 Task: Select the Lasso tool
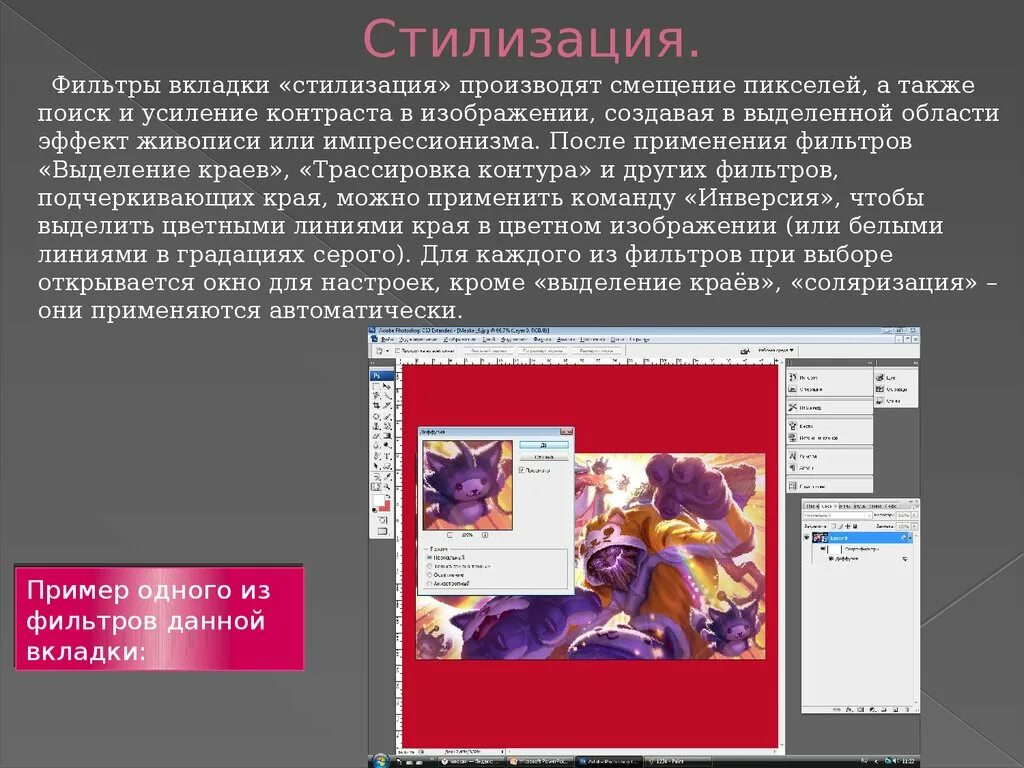click(376, 396)
